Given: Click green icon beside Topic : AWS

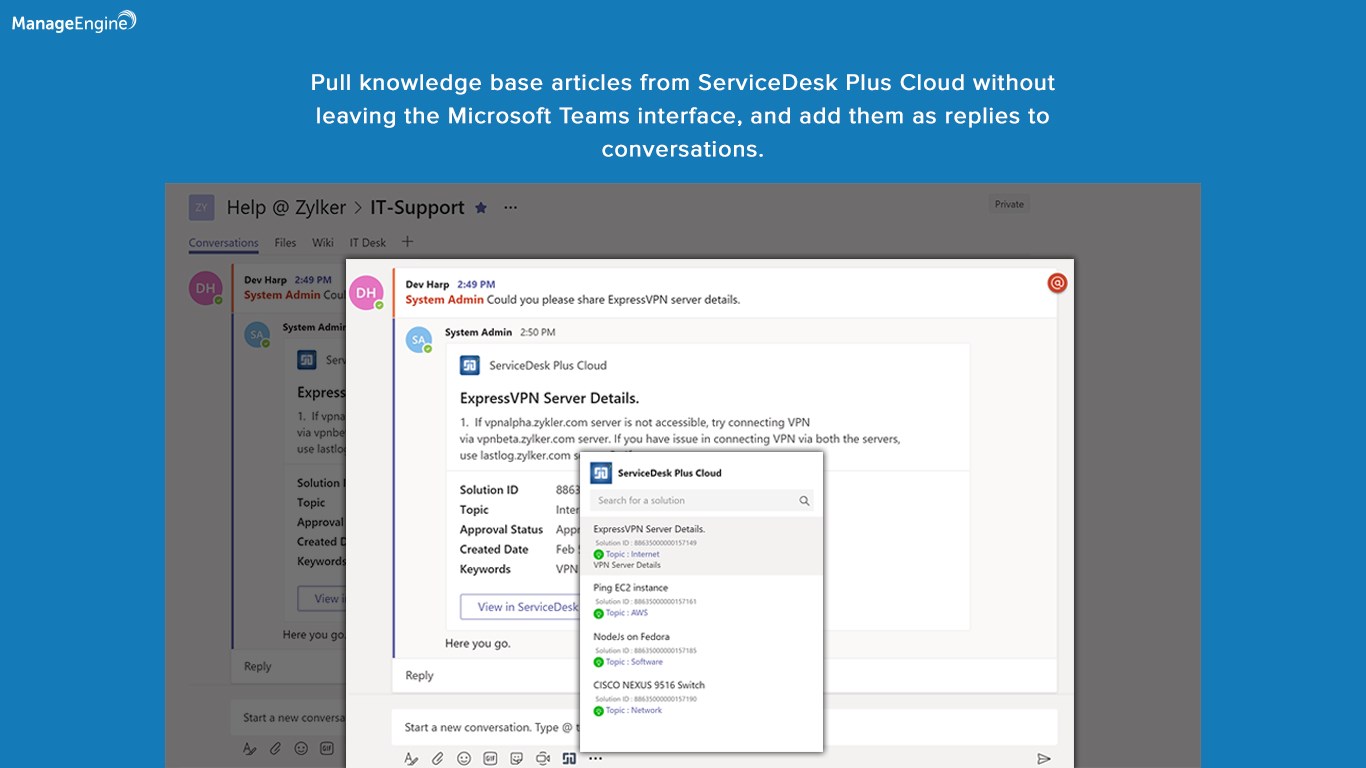Looking at the screenshot, I should [599, 613].
